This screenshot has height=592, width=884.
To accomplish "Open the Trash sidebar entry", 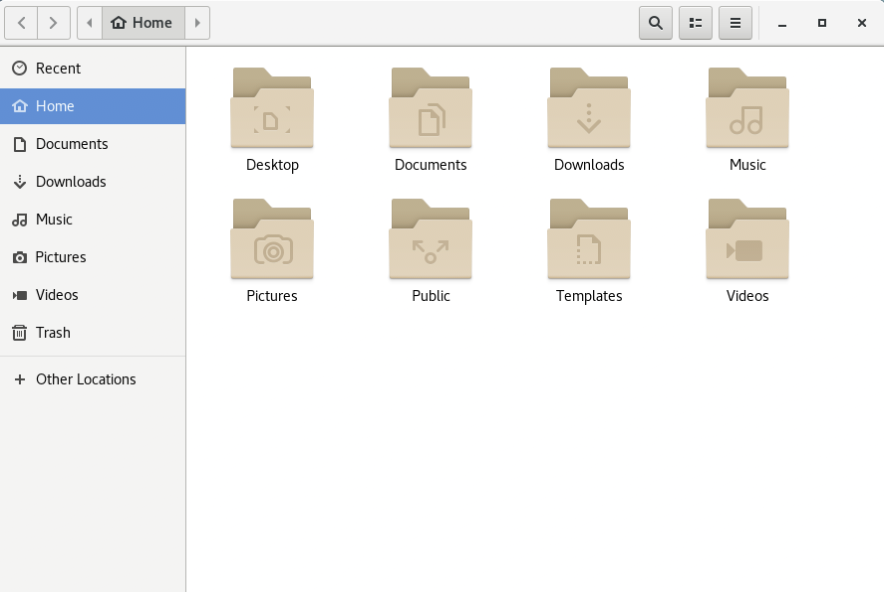I will pos(92,333).
